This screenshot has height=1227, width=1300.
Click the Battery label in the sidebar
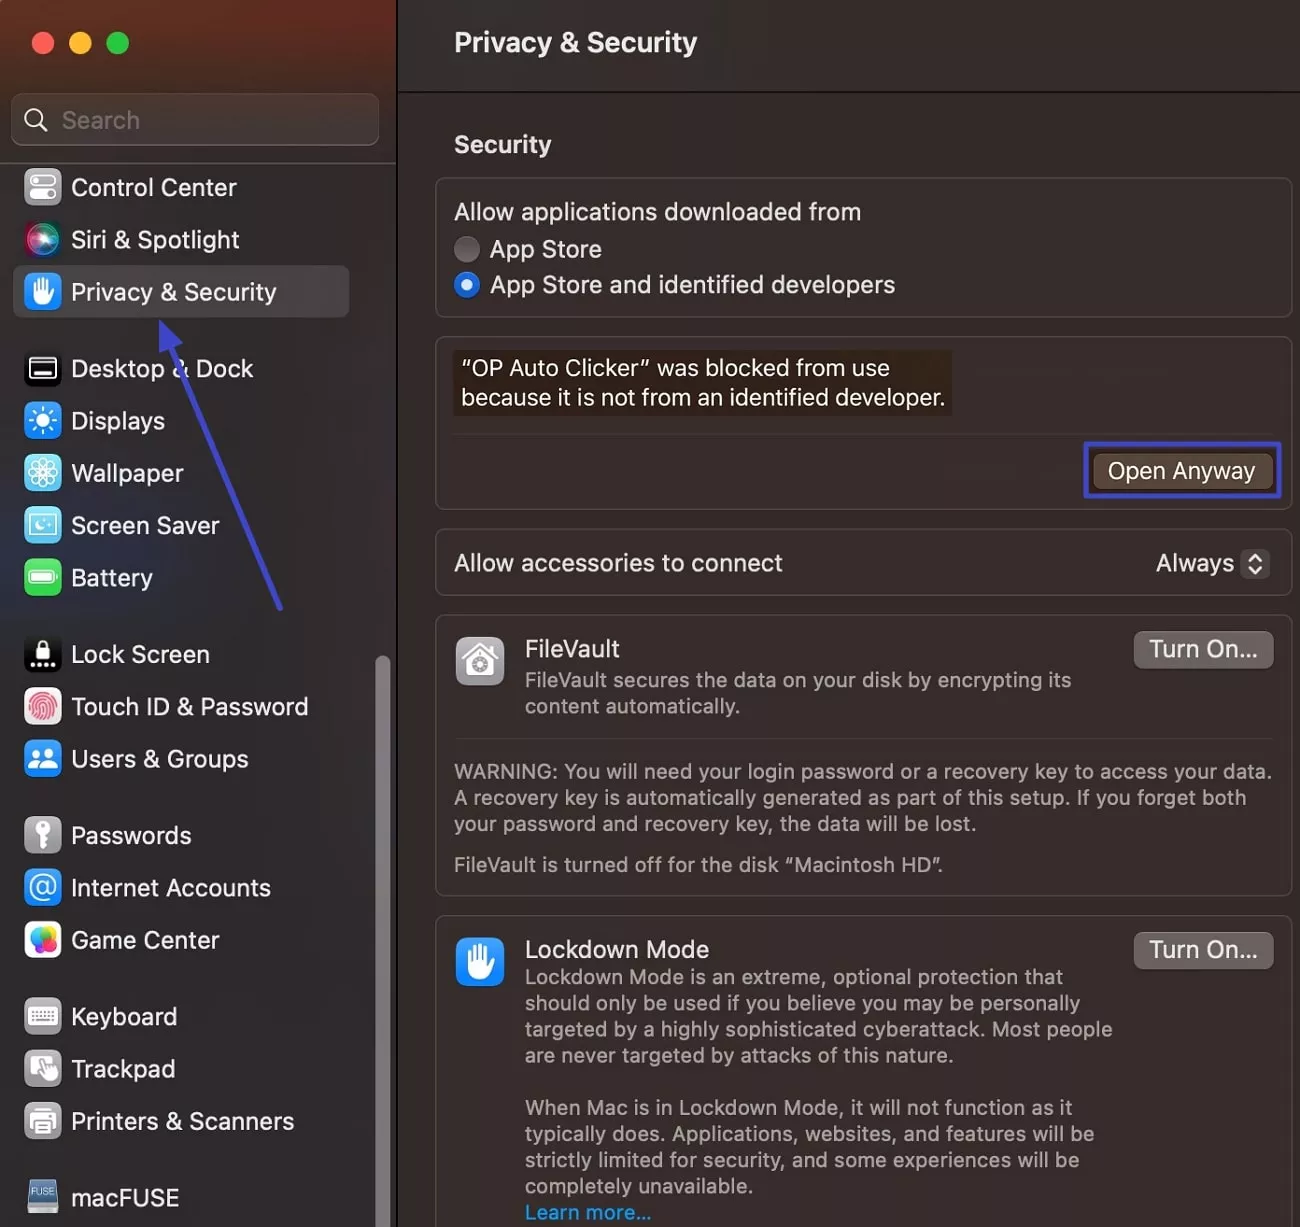(112, 578)
